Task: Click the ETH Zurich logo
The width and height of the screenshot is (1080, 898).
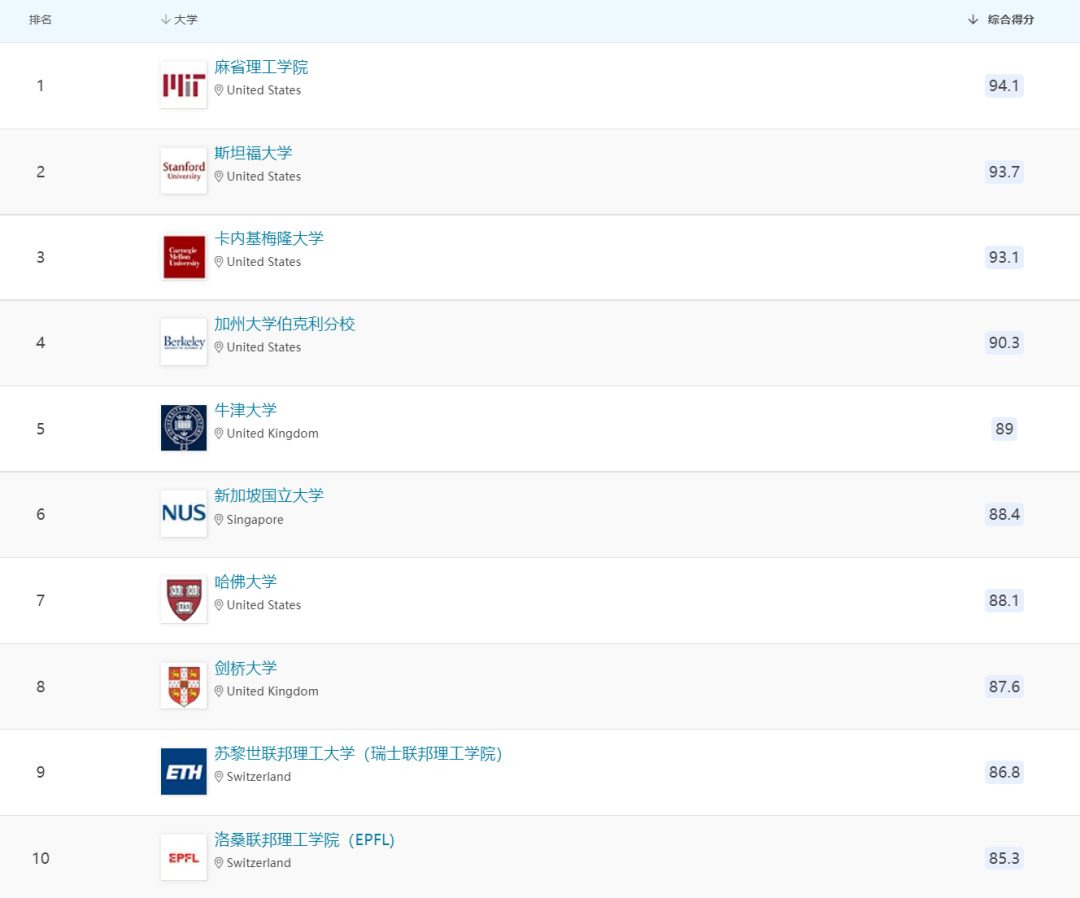Action: [x=183, y=772]
